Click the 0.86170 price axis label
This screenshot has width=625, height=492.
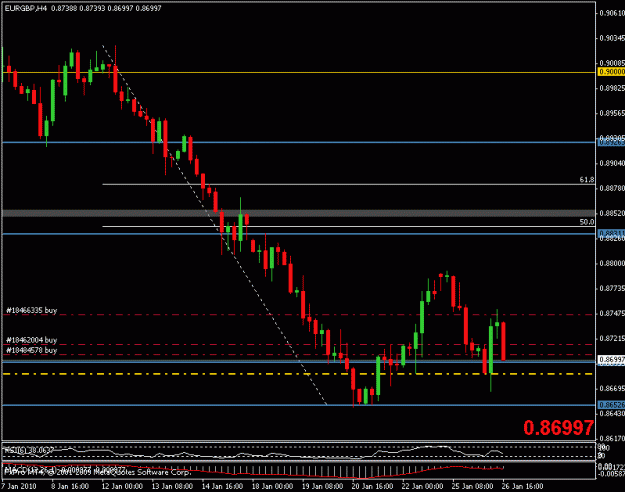612,439
